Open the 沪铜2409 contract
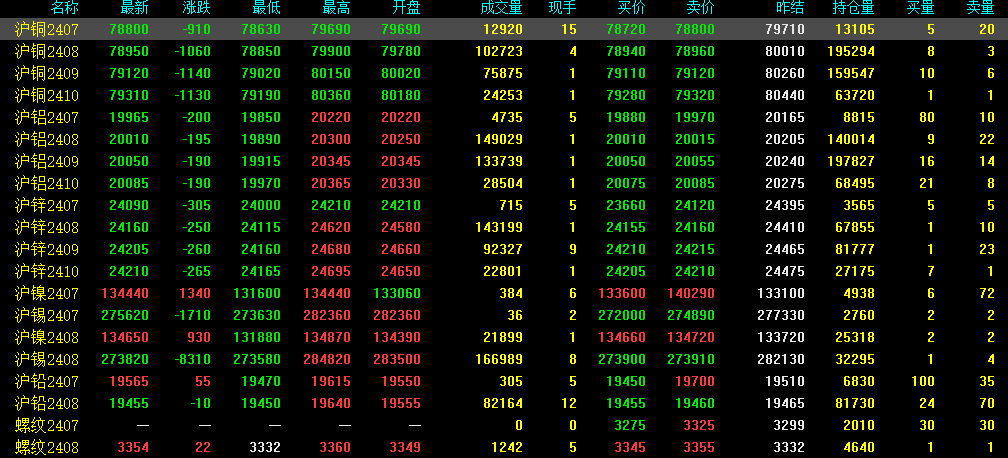Image resolution: width=1008 pixels, height=458 pixels. (x=46, y=73)
